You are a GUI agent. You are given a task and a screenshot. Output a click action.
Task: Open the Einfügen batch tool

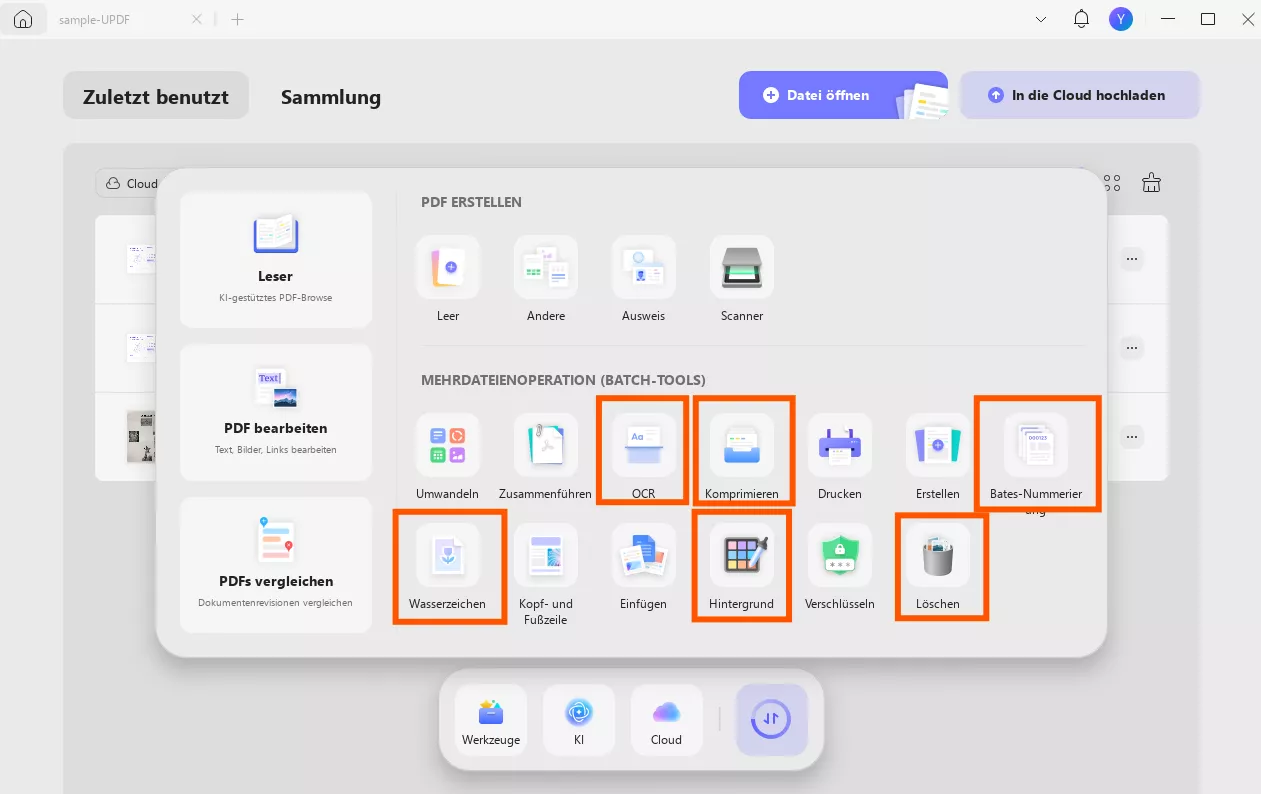click(x=644, y=555)
